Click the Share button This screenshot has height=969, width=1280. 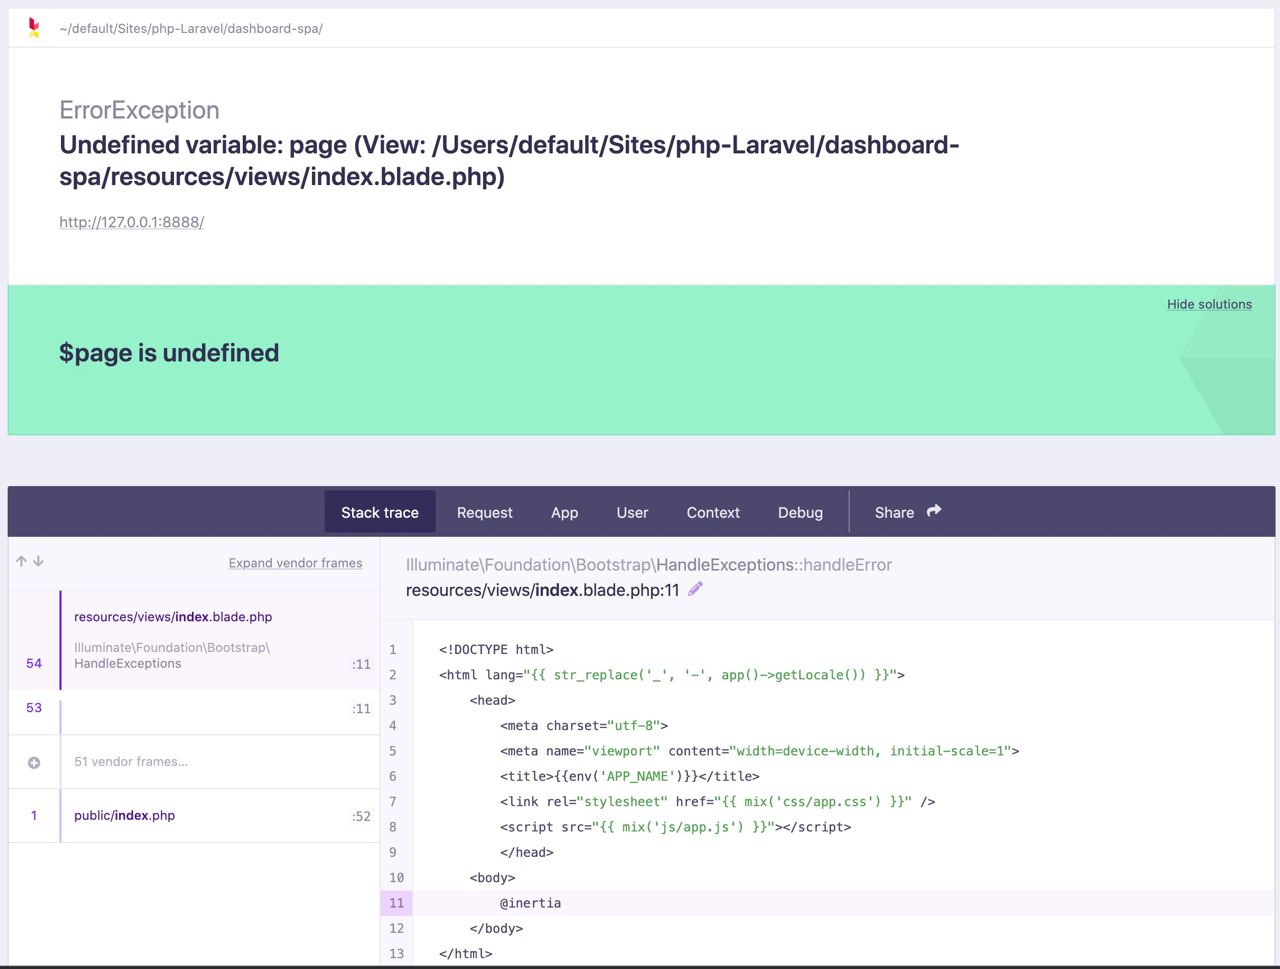[x=908, y=512]
